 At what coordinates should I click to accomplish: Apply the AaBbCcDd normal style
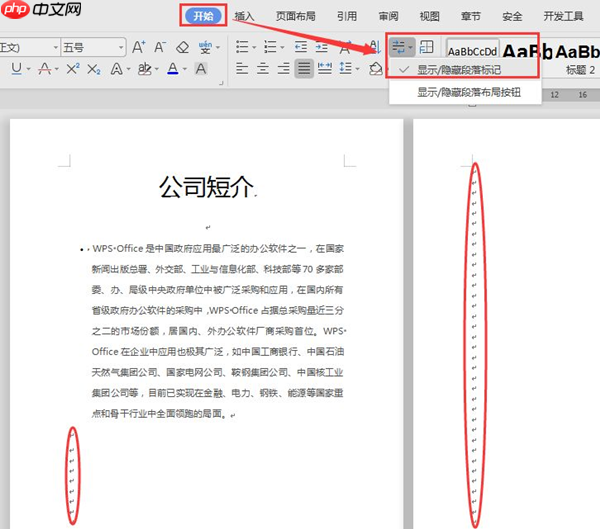(x=473, y=50)
